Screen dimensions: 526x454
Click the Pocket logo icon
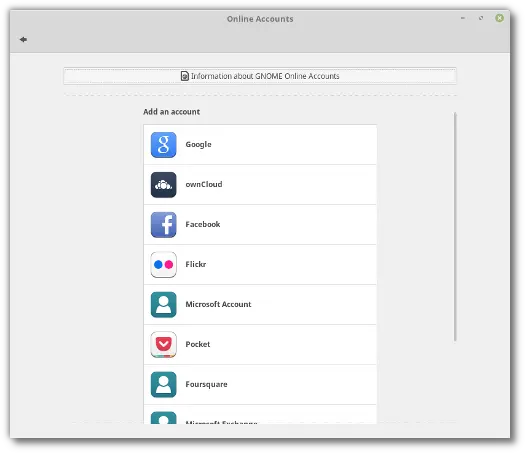pyautogui.click(x=163, y=344)
